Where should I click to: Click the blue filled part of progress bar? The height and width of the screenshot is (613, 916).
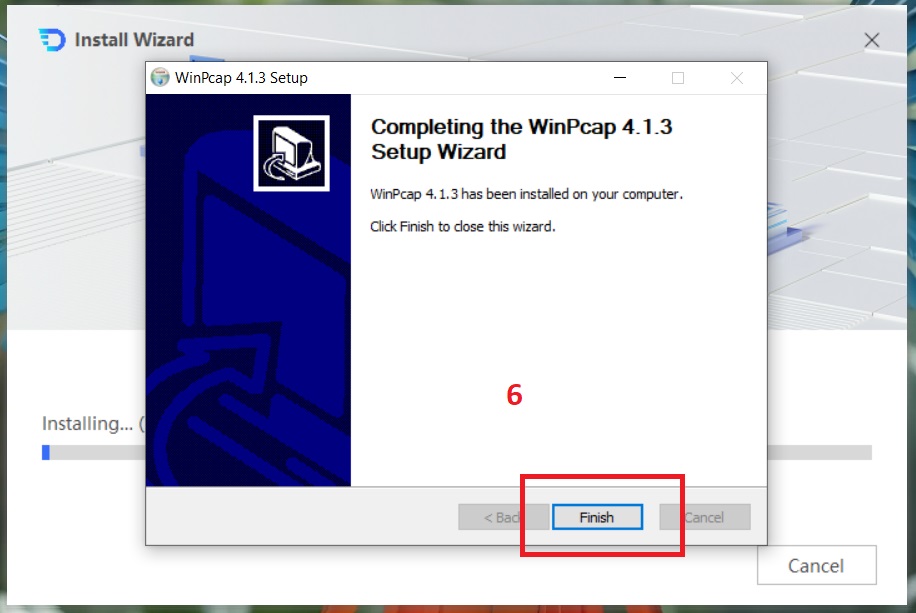(46, 452)
